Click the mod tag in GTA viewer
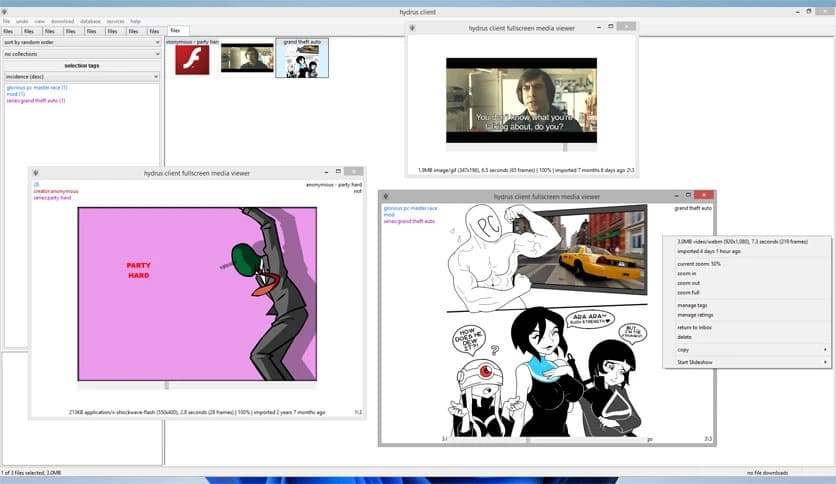Screen dimensions: 836x484 [x=389, y=215]
